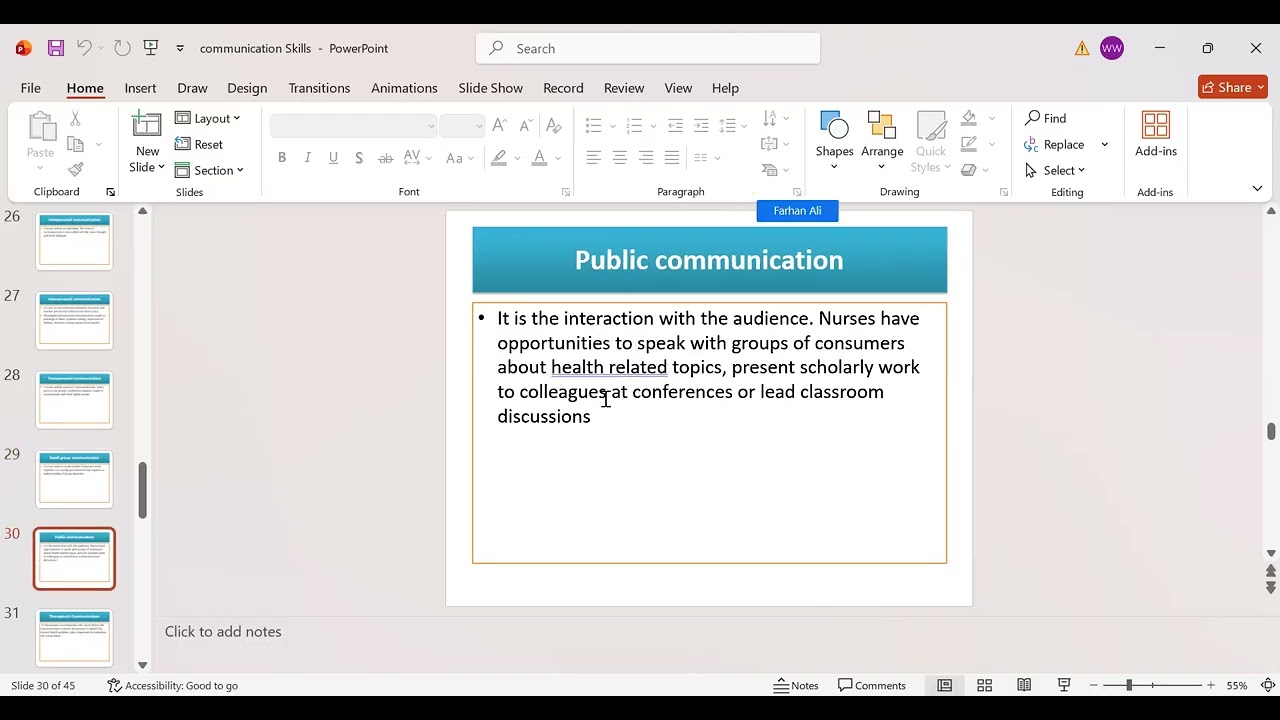The image size is (1280, 720).
Task: Switch to Slide Sorter view icon
Action: [984, 685]
